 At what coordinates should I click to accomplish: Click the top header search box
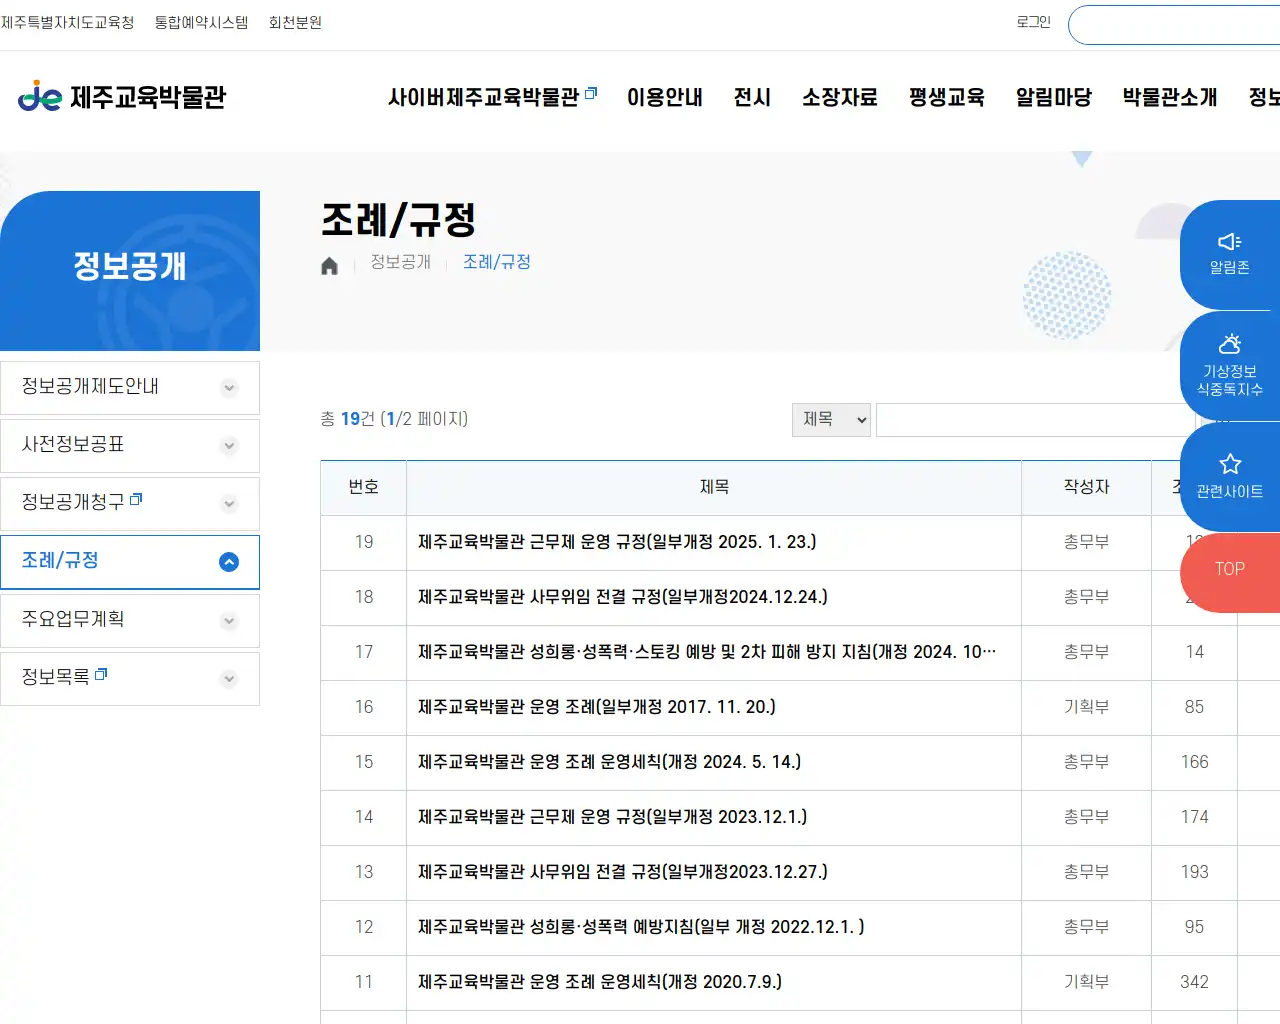[1174, 25]
